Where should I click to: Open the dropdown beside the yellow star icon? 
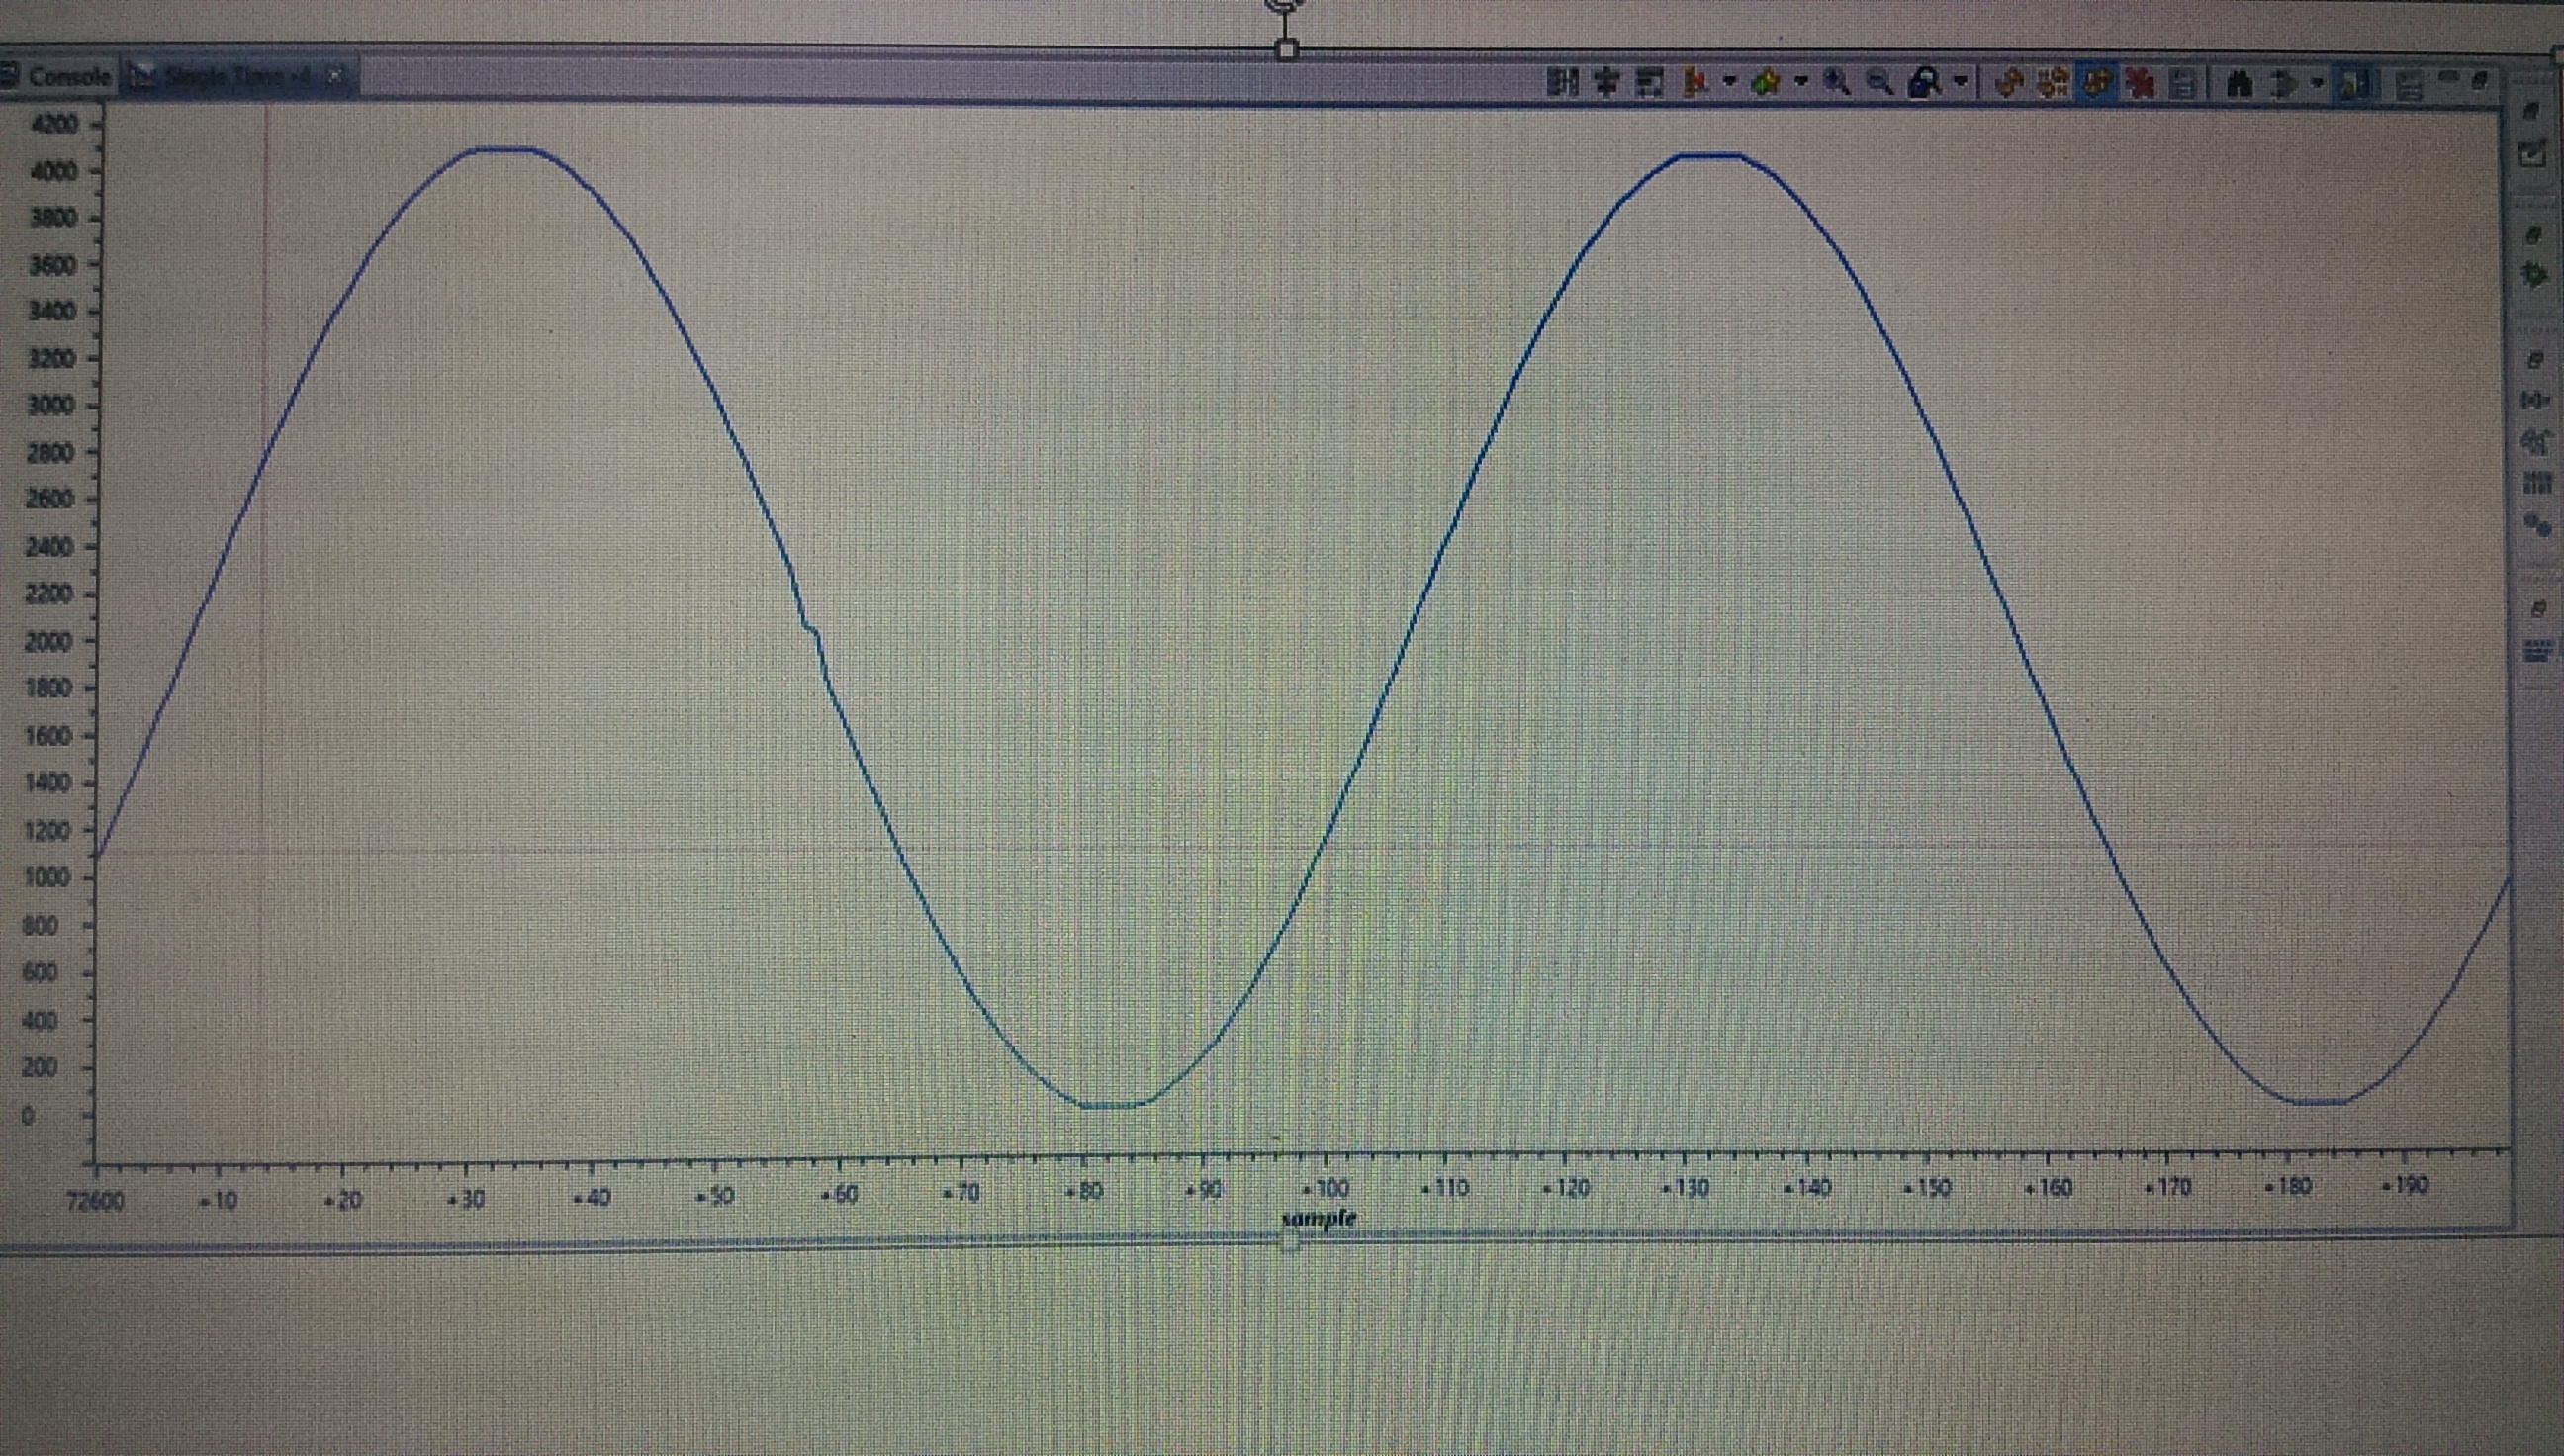[1802, 87]
